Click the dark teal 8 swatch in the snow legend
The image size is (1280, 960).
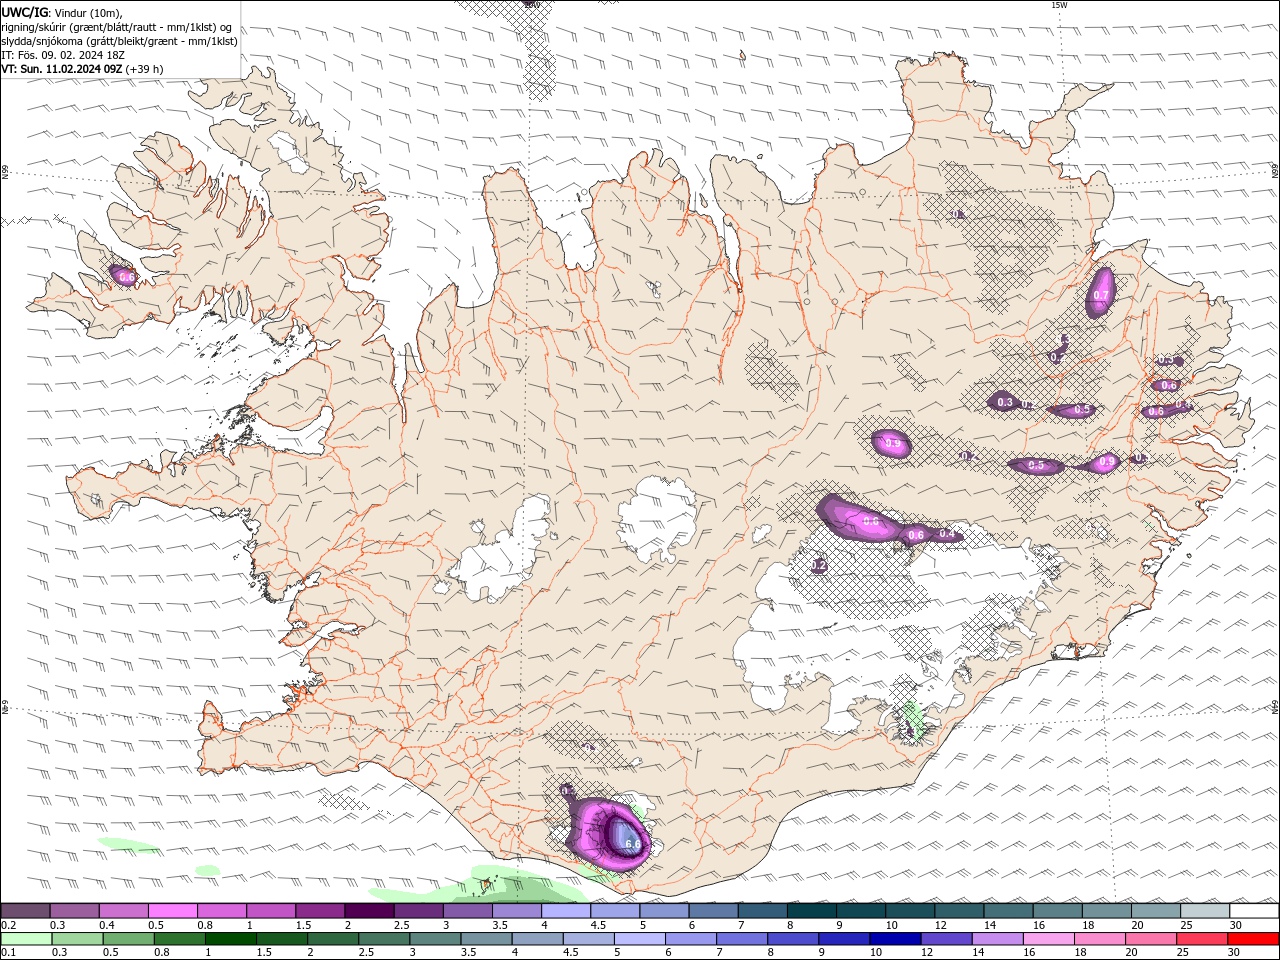(811, 911)
